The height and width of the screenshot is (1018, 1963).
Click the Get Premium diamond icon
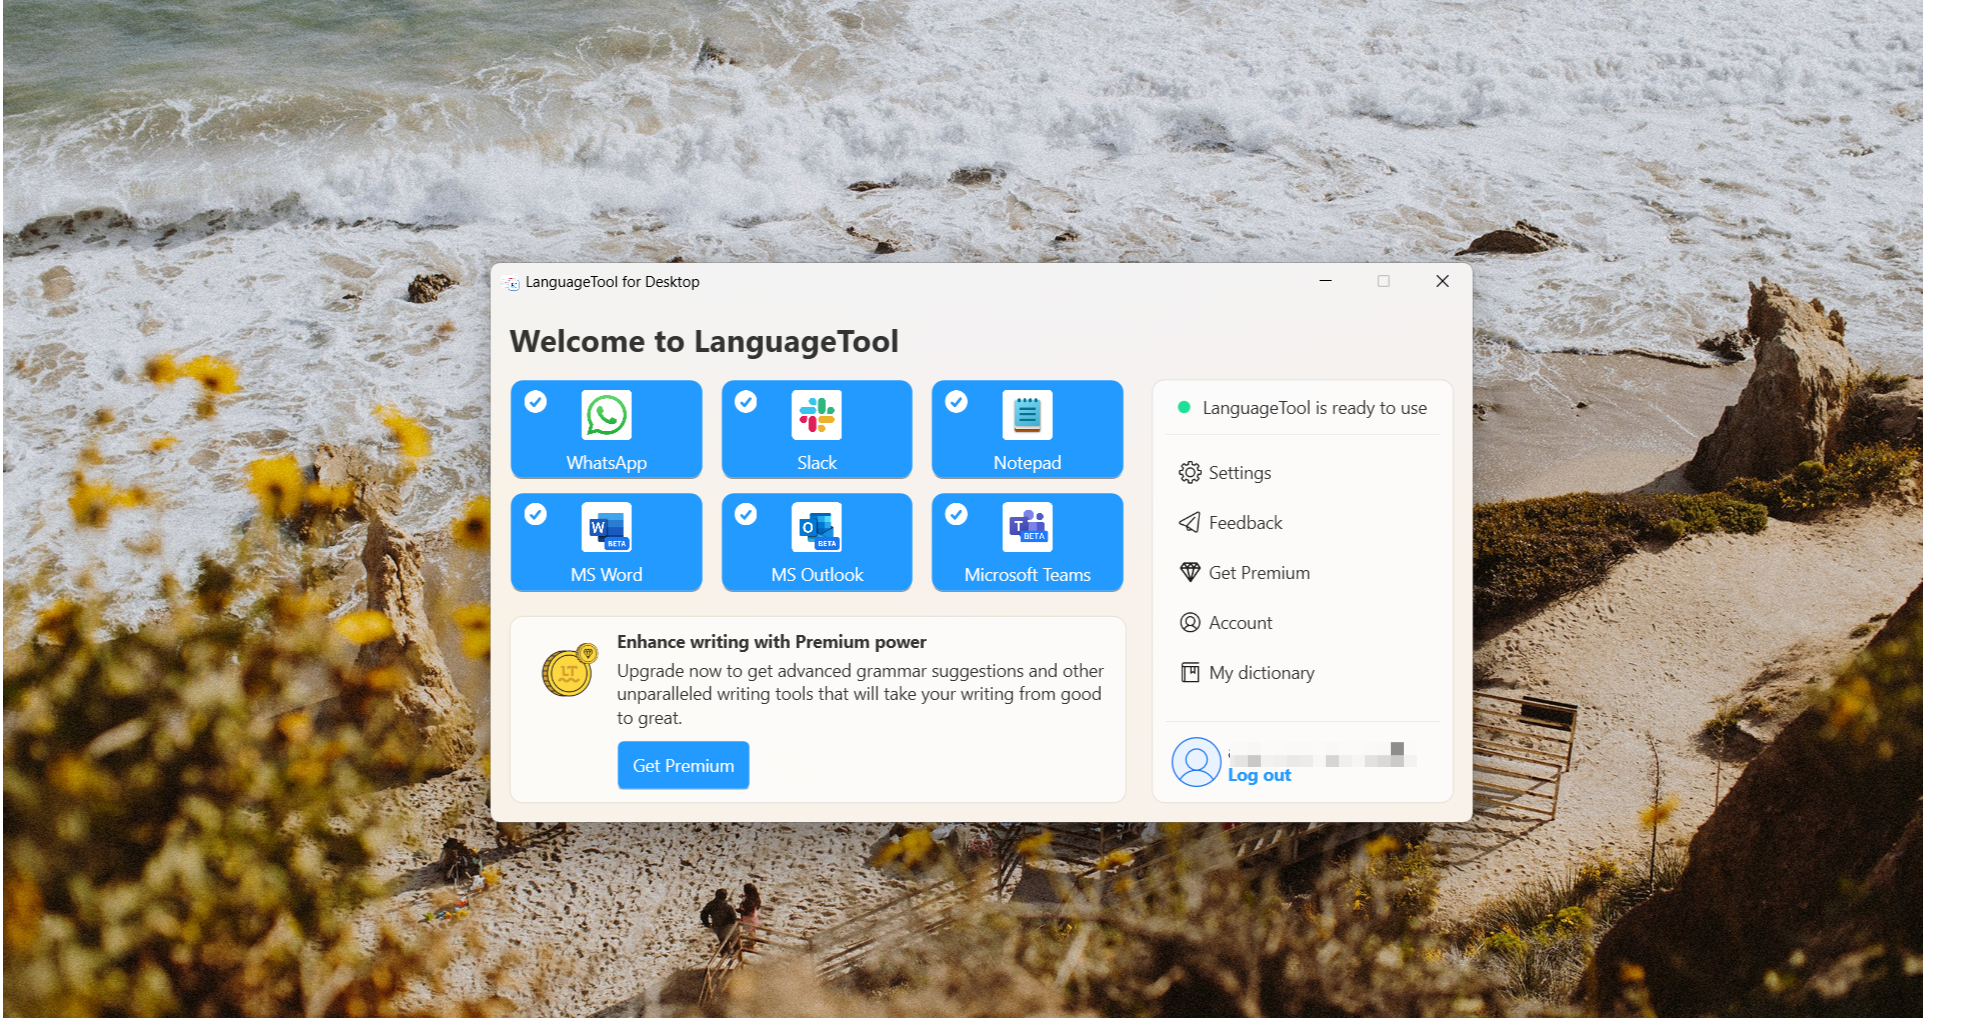click(1189, 573)
